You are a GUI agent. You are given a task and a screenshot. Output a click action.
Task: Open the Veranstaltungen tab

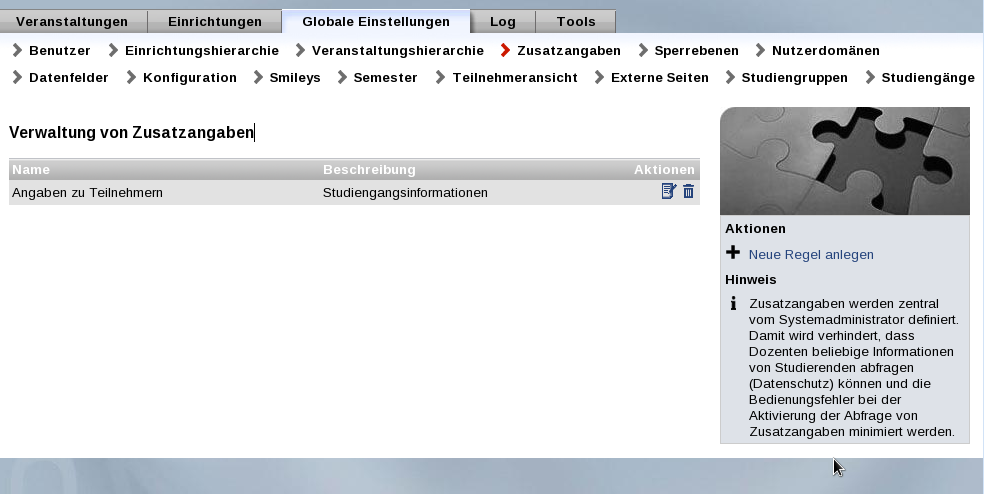(x=72, y=21)
